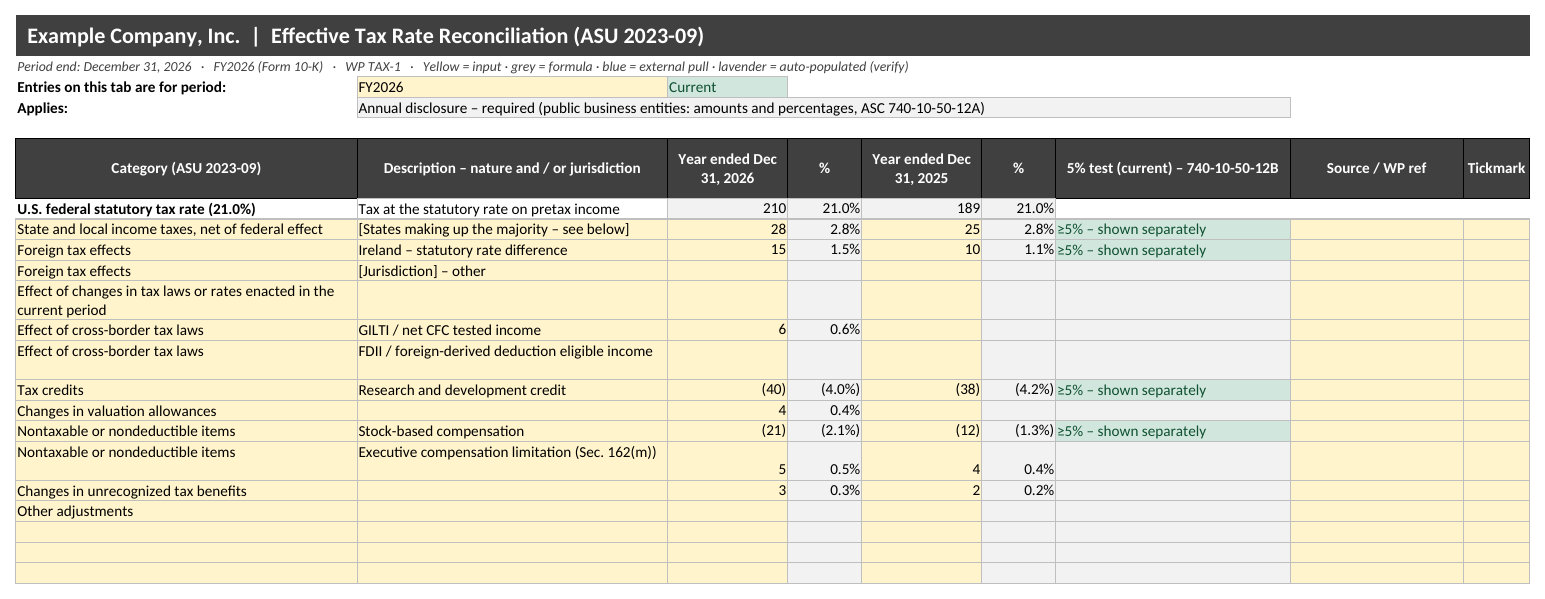1545x599 pixels.
Task: Select the green 'Current' cell
Action: (727, 87)
